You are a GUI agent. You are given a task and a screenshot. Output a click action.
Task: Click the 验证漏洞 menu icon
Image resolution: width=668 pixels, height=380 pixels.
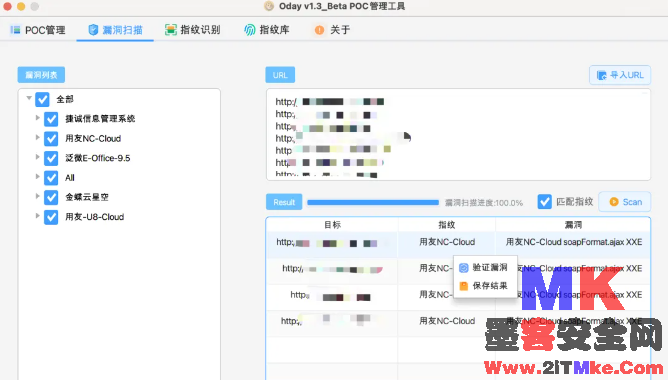[x=464, y=268]
